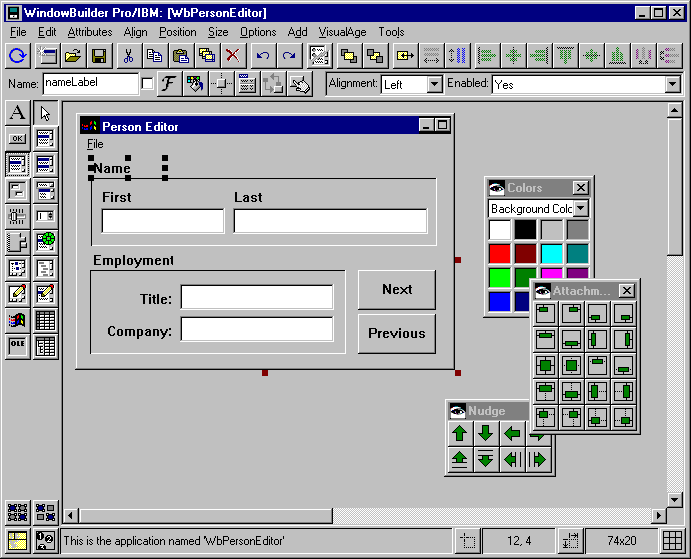This screenshot has width=691, height=559.
Task: Click the red X Delete icon
Action: coord(232,56)
